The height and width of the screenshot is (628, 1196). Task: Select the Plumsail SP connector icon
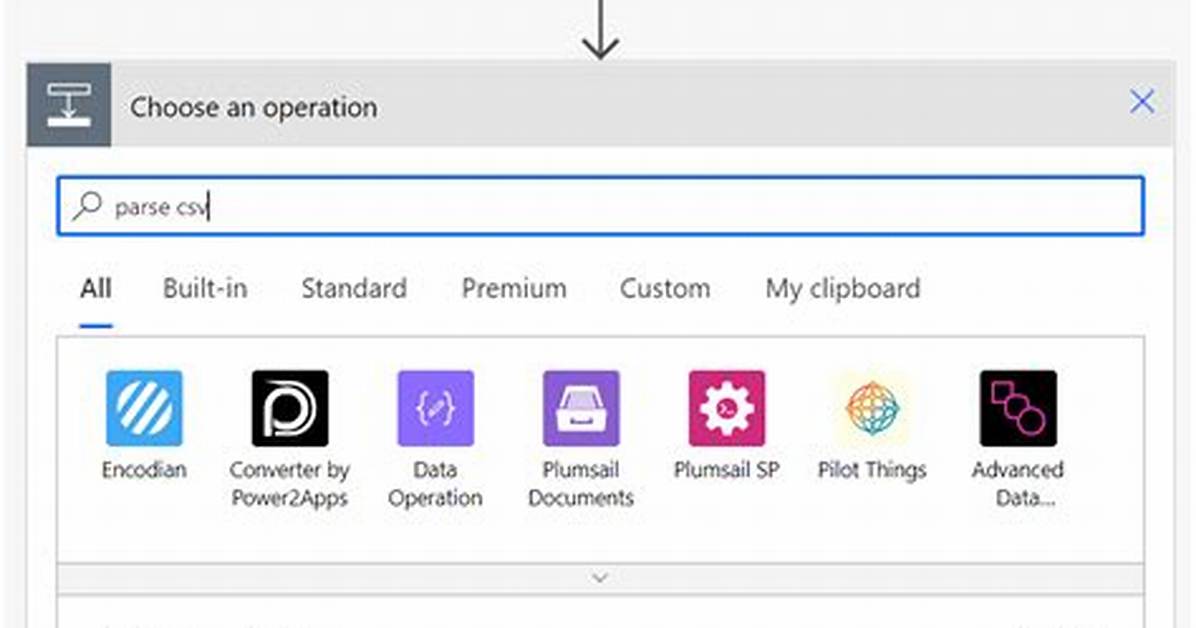727,408
